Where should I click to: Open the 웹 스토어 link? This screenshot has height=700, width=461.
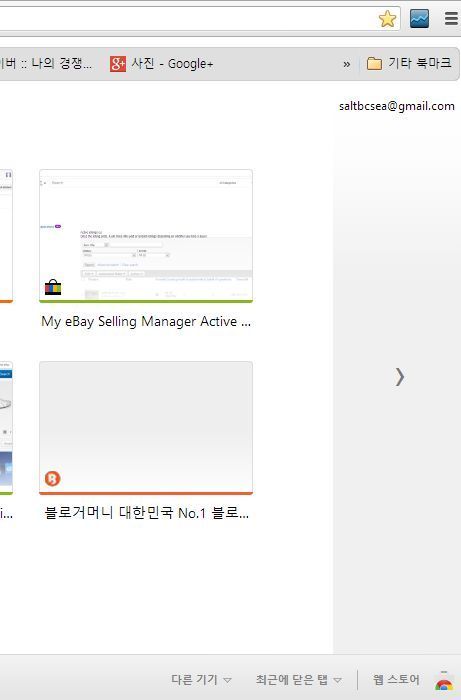click(396, 680)
